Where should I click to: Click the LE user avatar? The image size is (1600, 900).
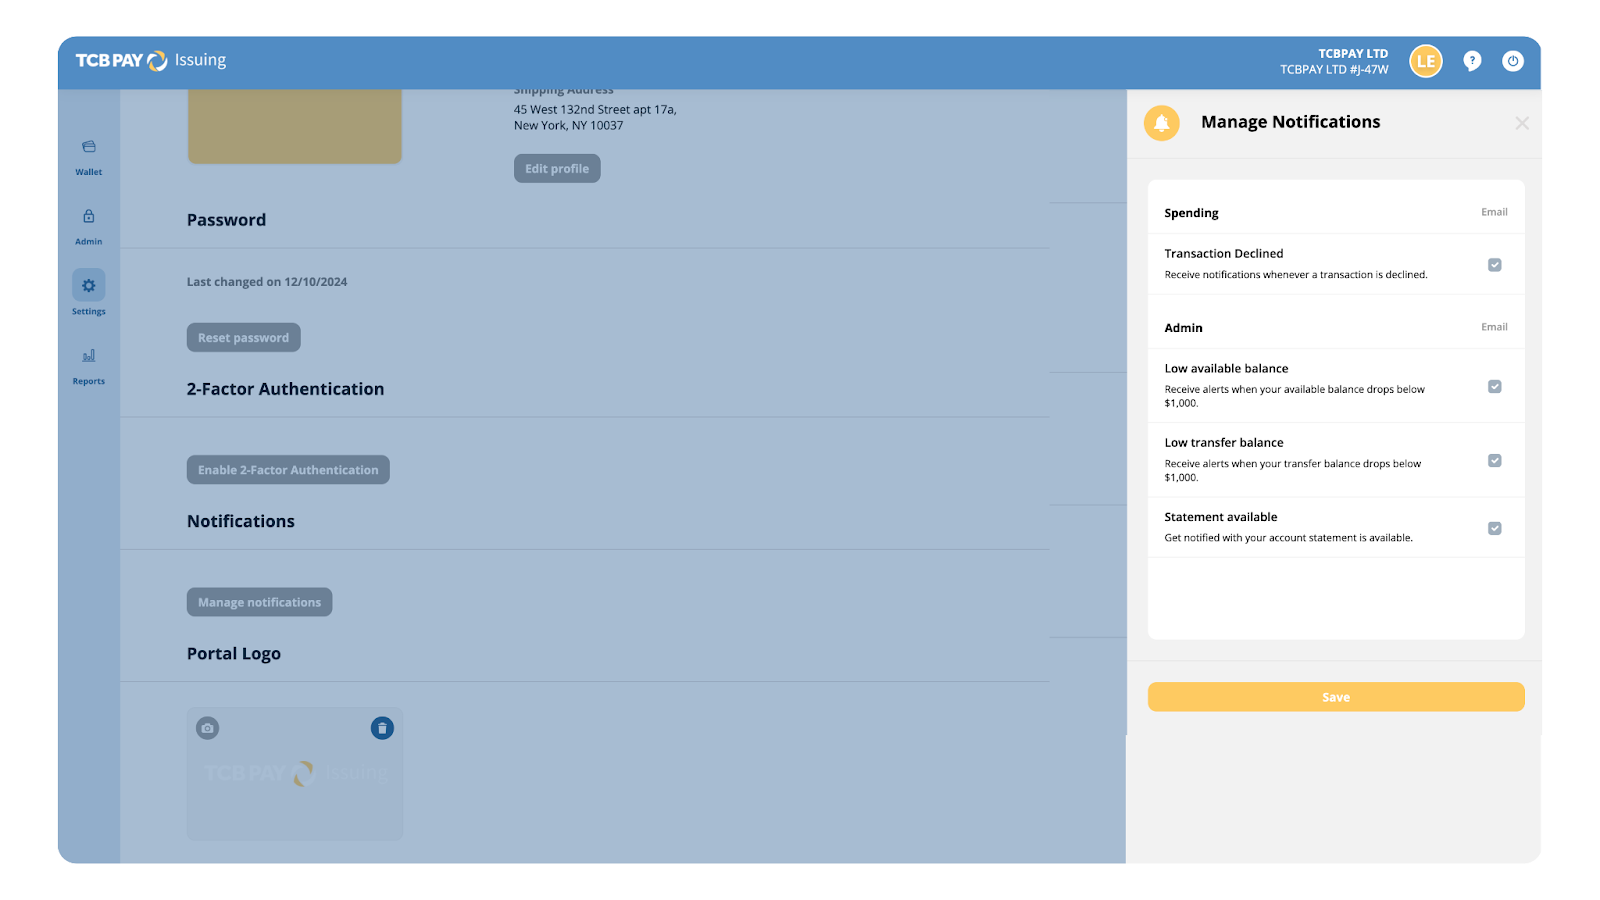tap(1426, 61)
